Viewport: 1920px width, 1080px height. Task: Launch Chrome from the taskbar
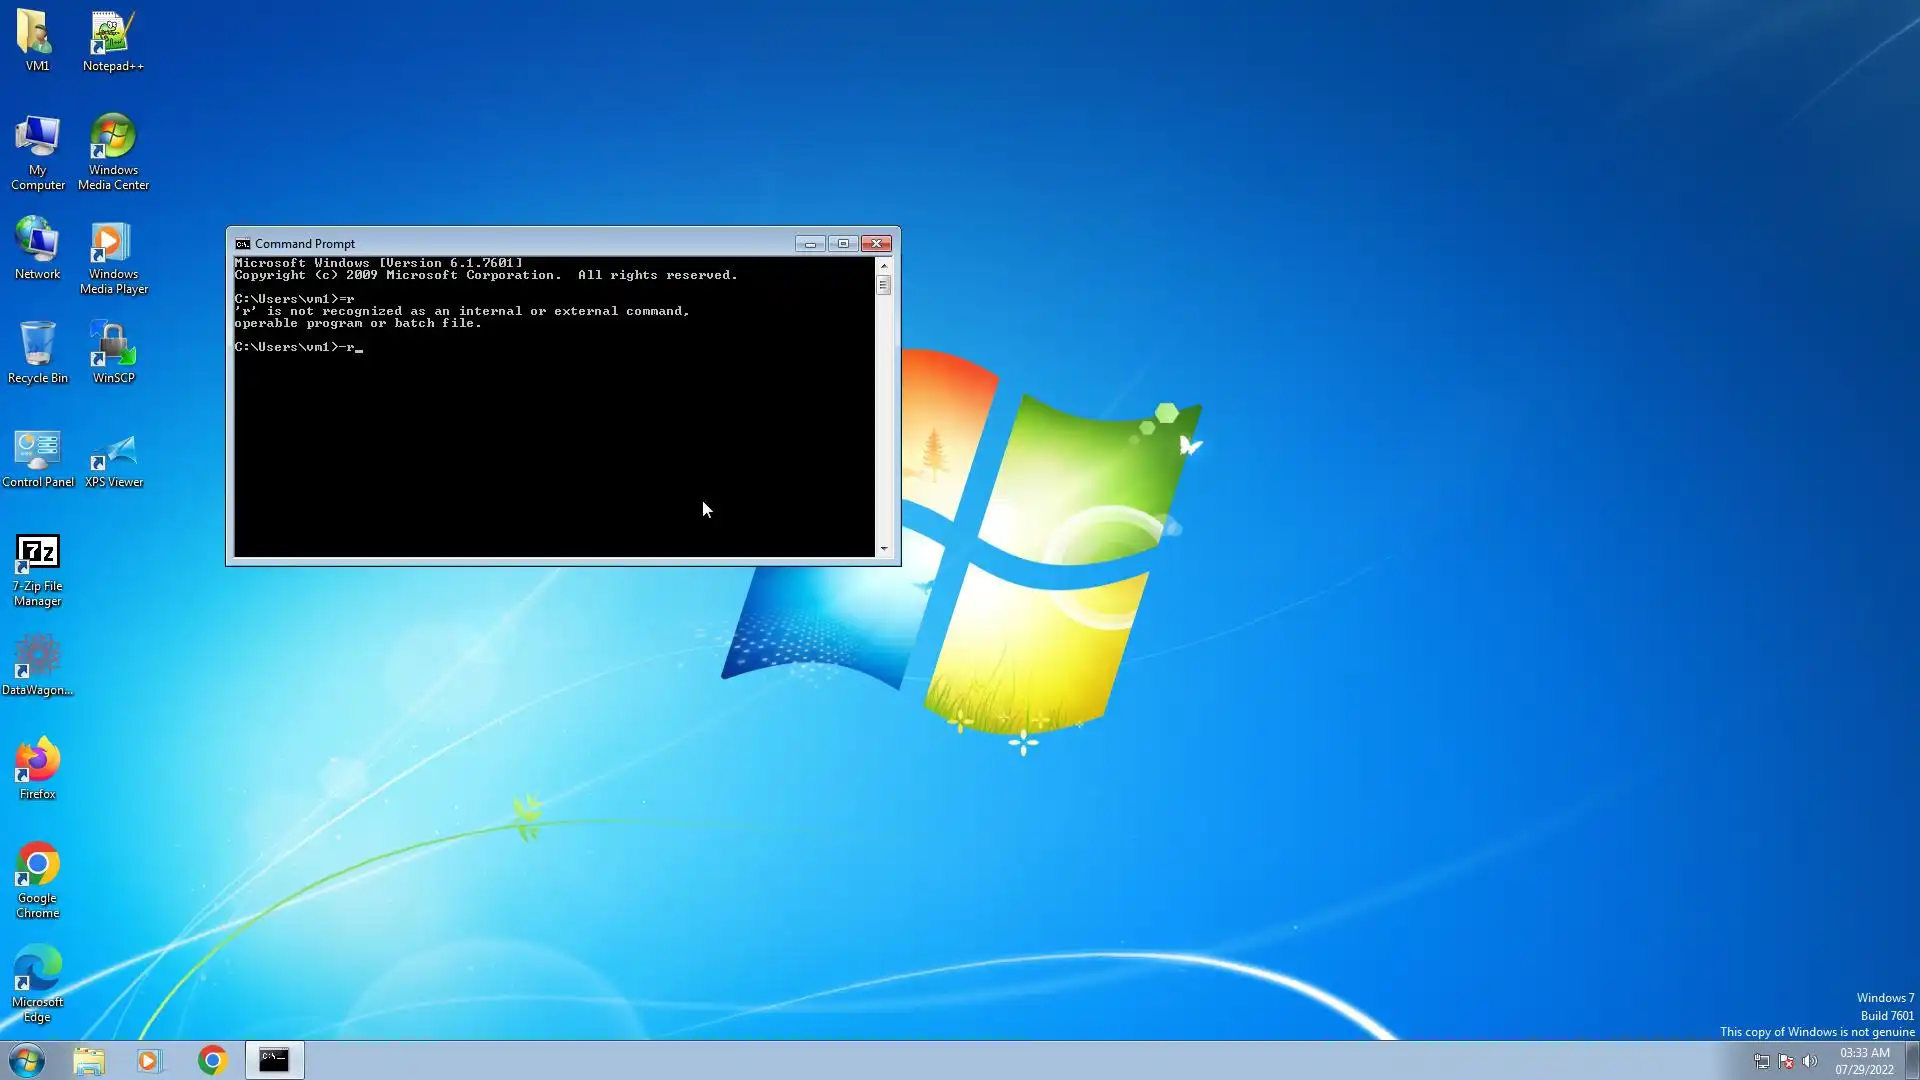point(212,1060)
